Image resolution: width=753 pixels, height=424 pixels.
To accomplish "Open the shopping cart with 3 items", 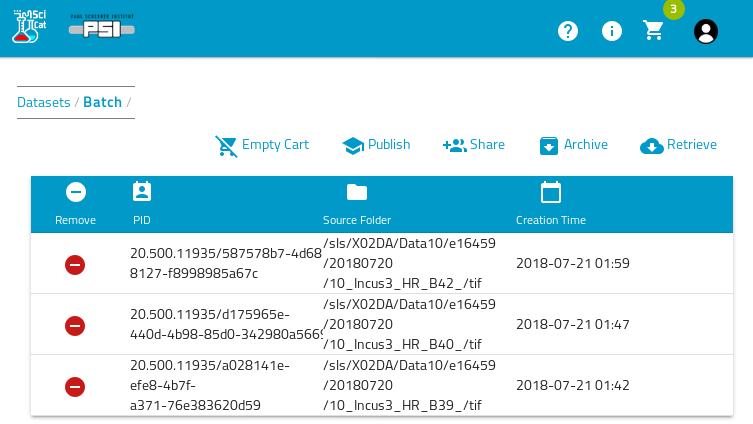I will pyautogui.click(x=654, y=31).
